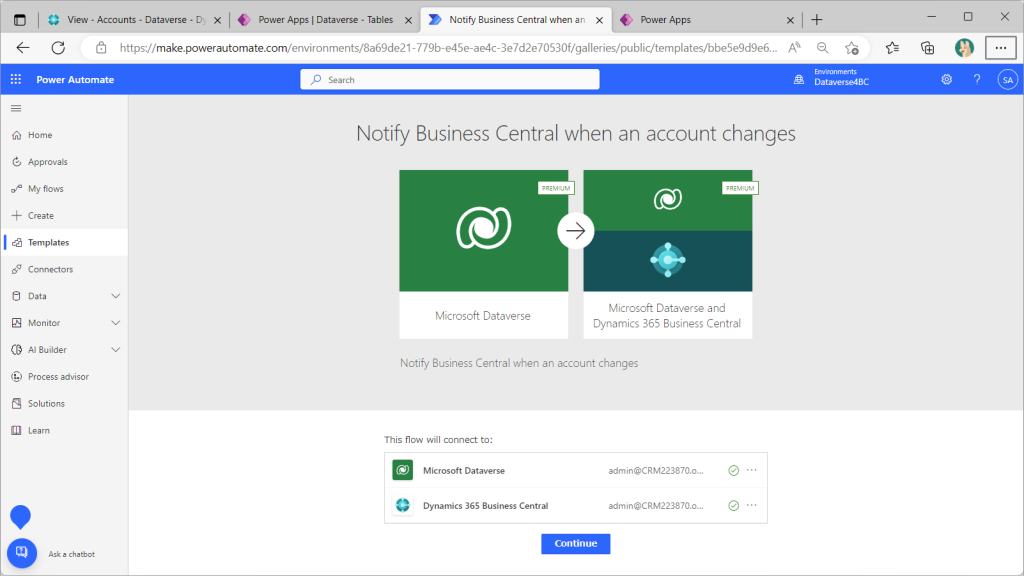
Task: Click Microsoft Dataverse green check status
Action: [733, 470]
